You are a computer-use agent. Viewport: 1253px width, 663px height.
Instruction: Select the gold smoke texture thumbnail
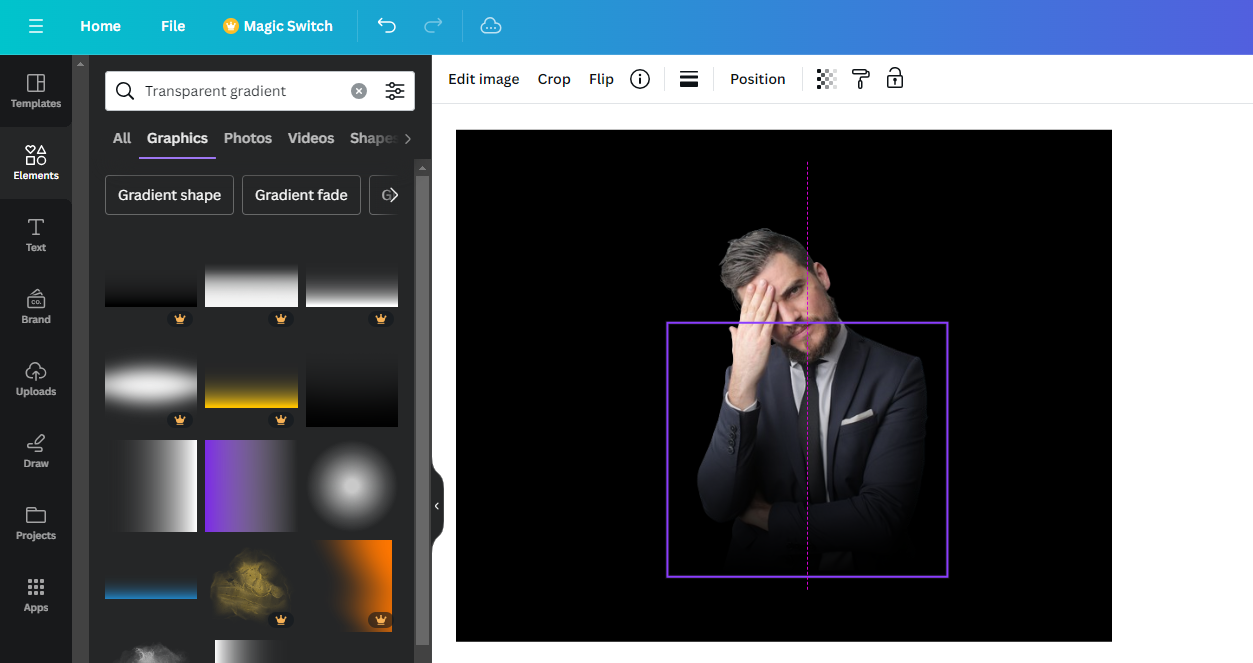tap(251, 586)
